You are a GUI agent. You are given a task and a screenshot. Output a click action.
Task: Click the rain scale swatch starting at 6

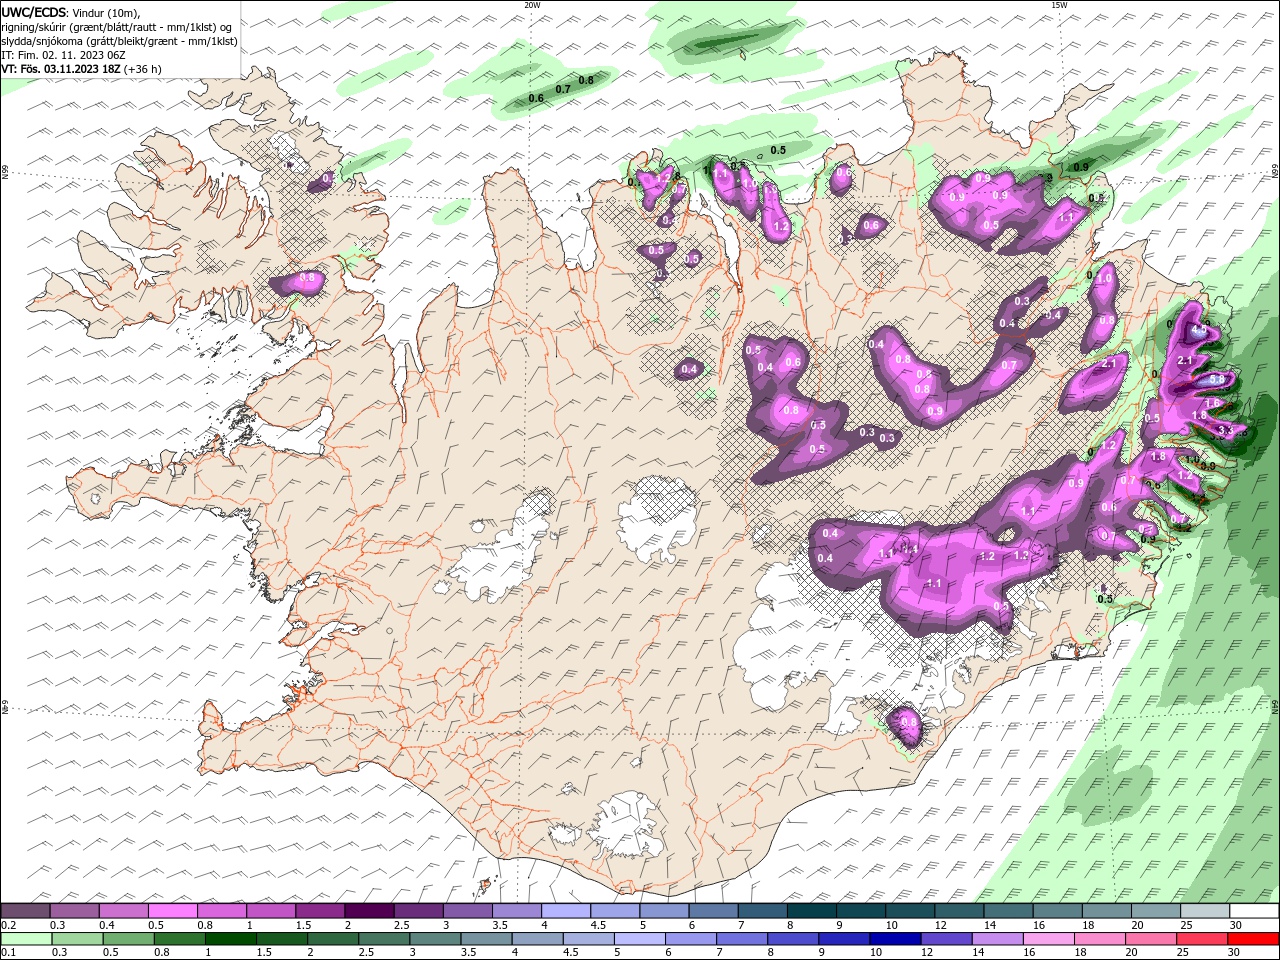click(x=690, y=939)
